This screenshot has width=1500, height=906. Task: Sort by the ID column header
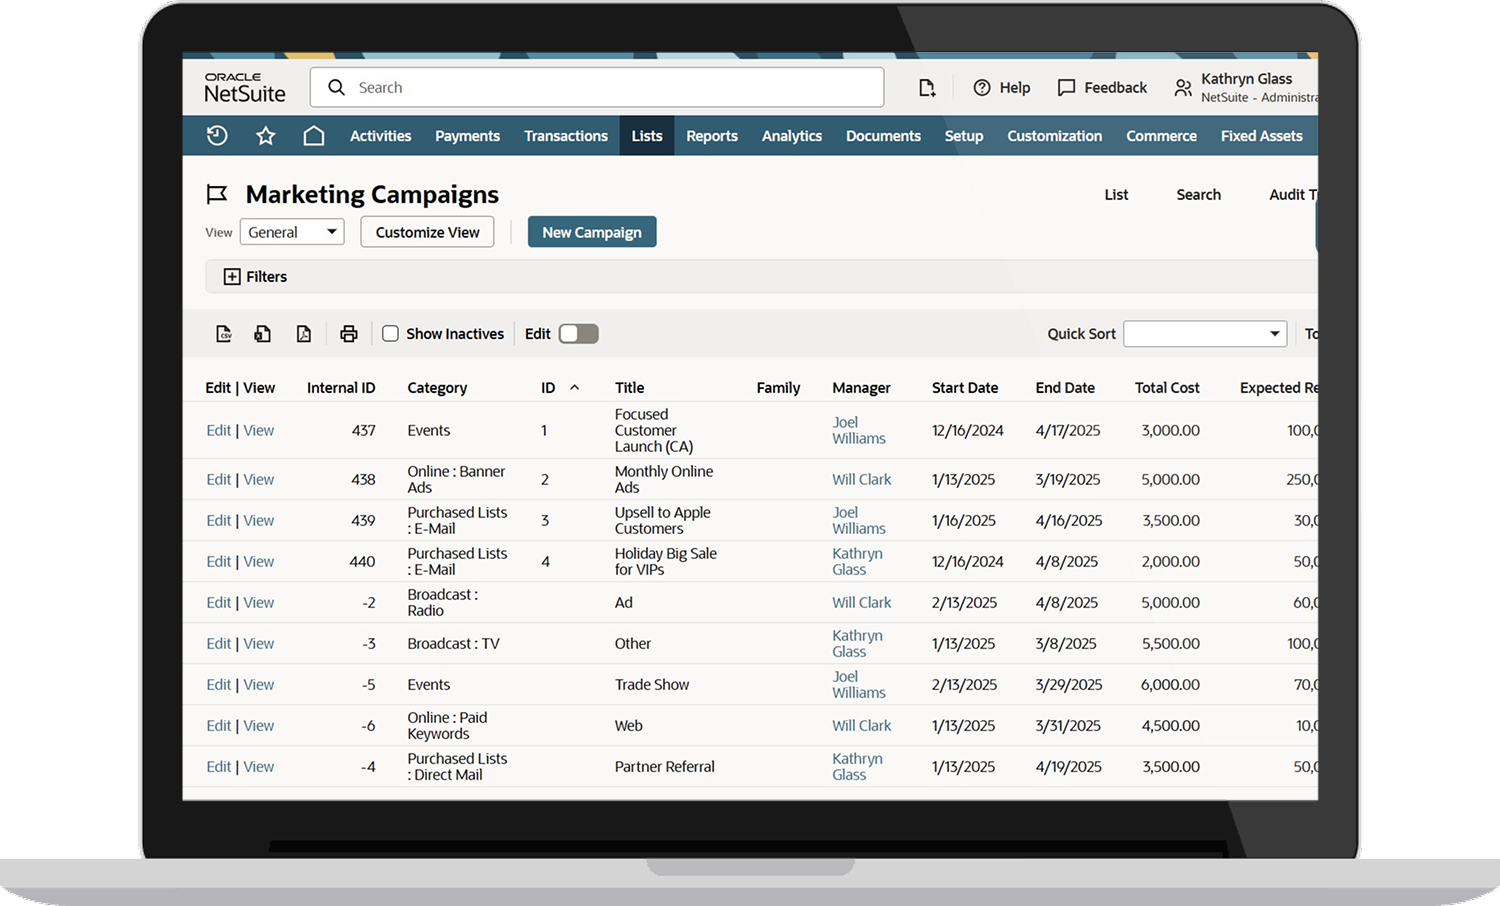pos(548,388)
